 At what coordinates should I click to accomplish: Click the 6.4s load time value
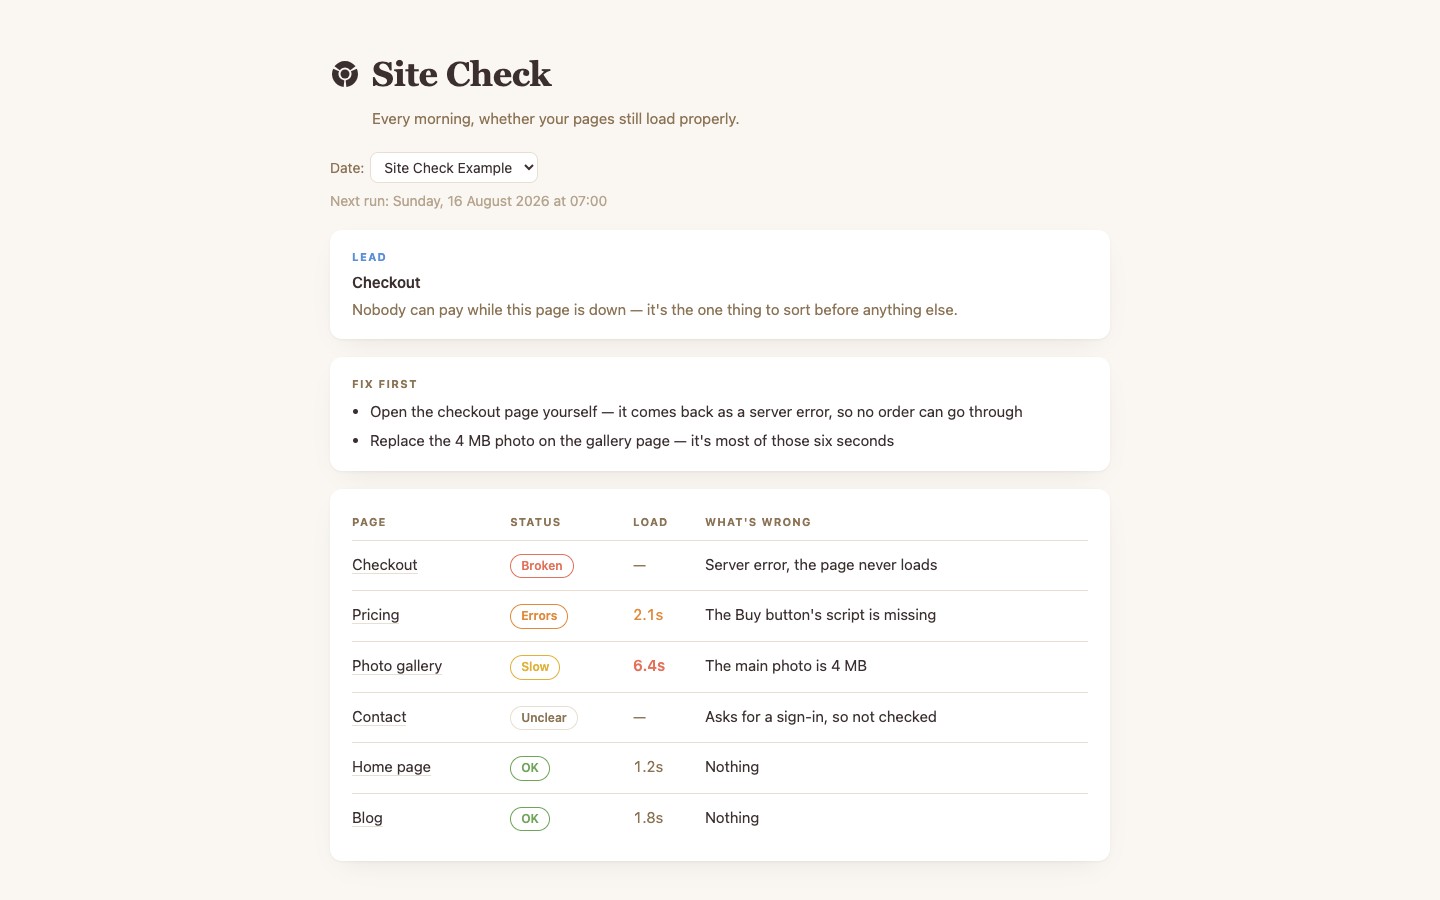pyautogui.click(x=649, y=666)
